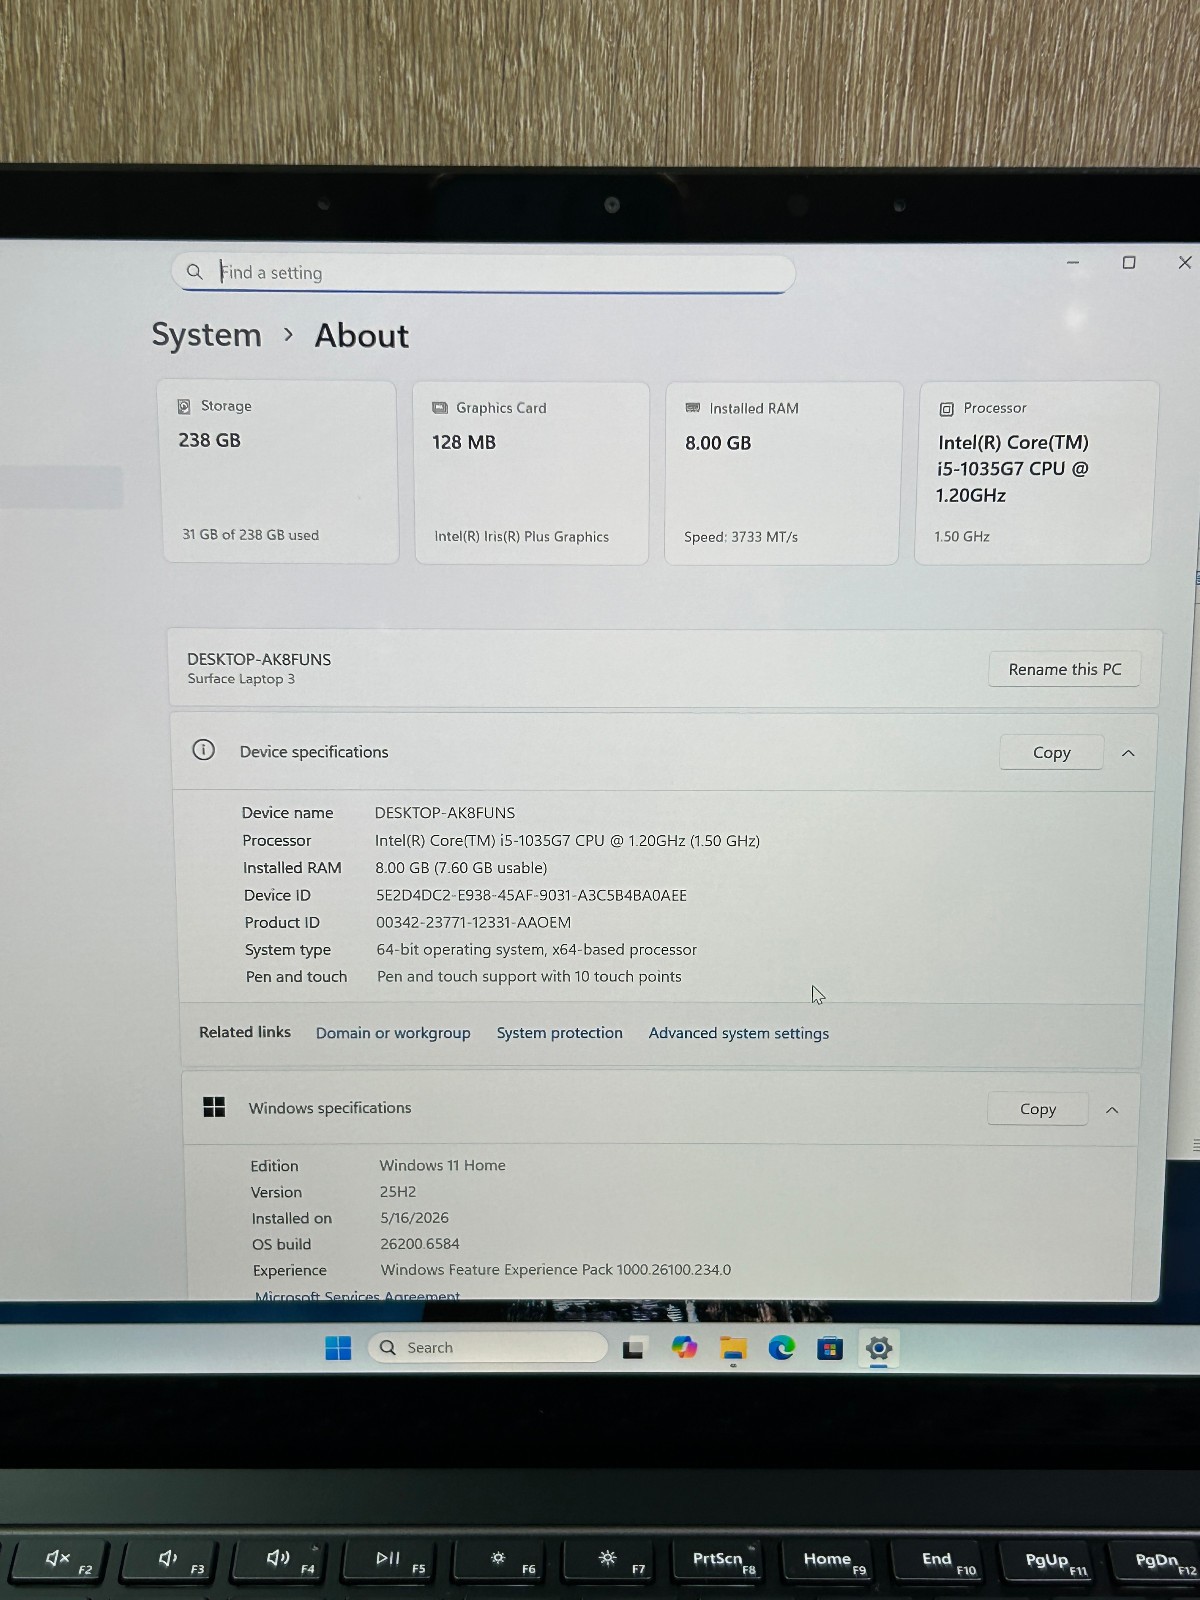Click the Processor chip icon
Viewport: 1200px width, 1600px height.
coord(946,409)
